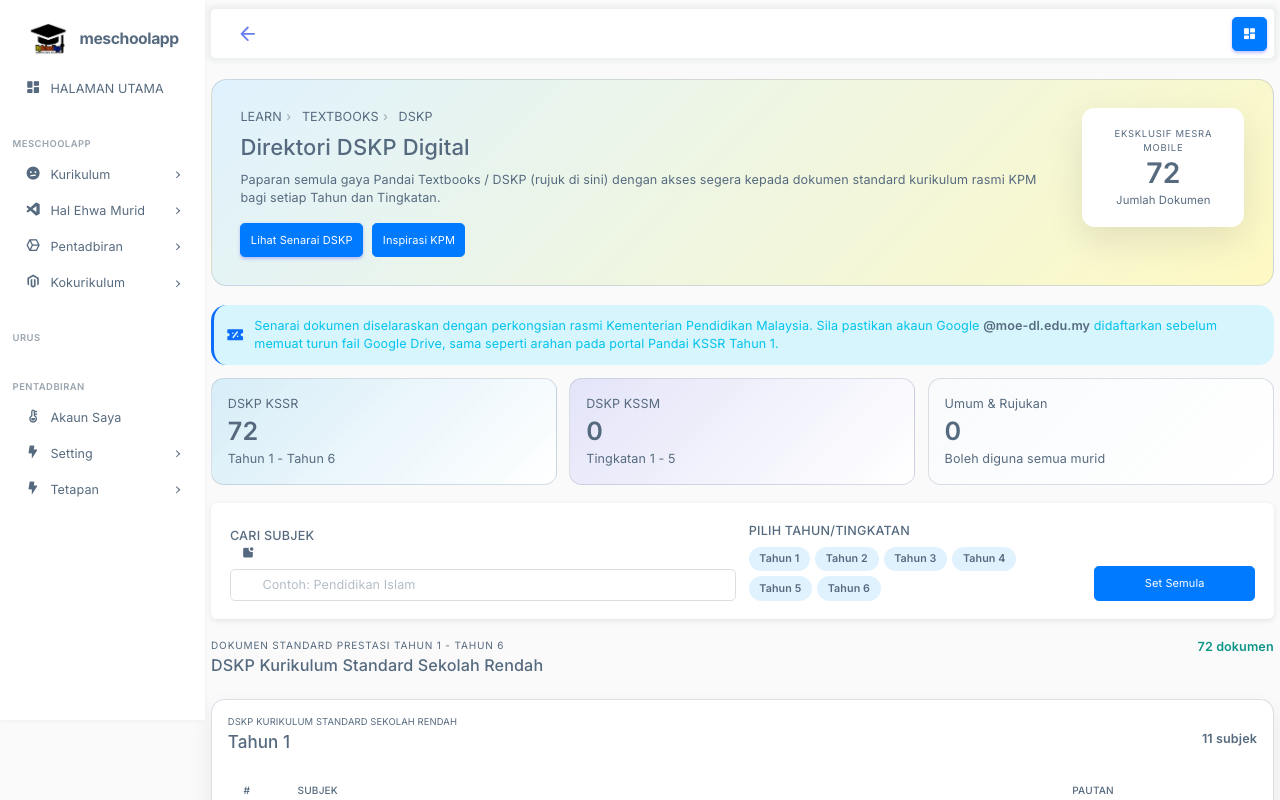Click the meschoolapp brand name
The width and height of the screenshot is (1280, 800).
point(129,39)
